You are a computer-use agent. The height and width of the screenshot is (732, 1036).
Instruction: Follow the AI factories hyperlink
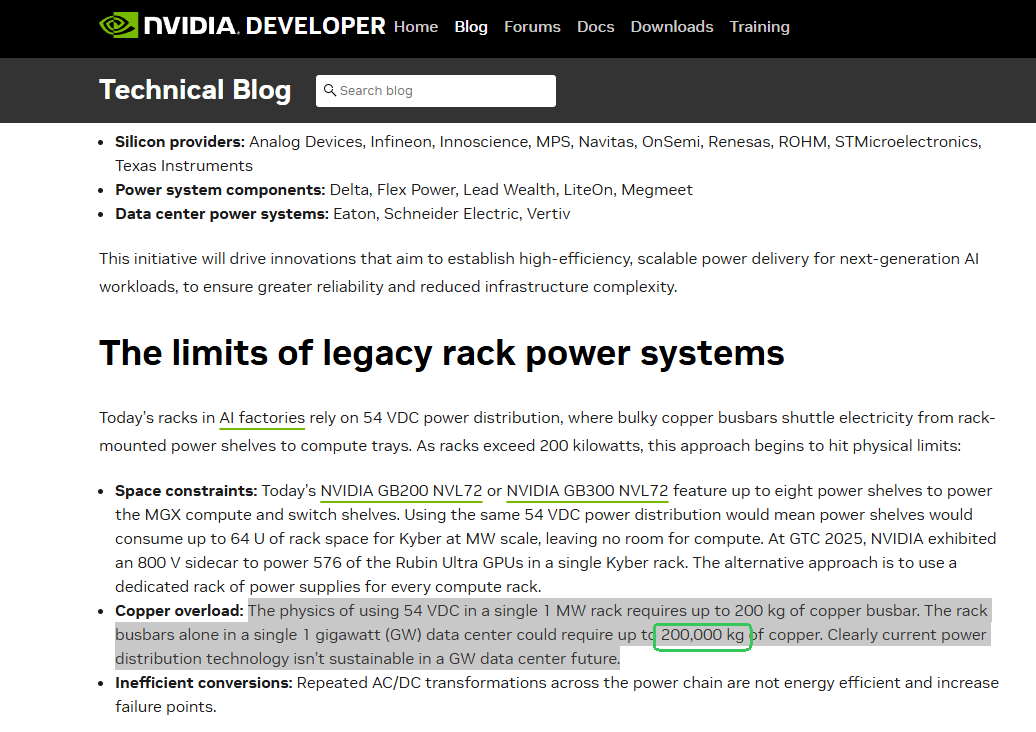coord(262,418)
